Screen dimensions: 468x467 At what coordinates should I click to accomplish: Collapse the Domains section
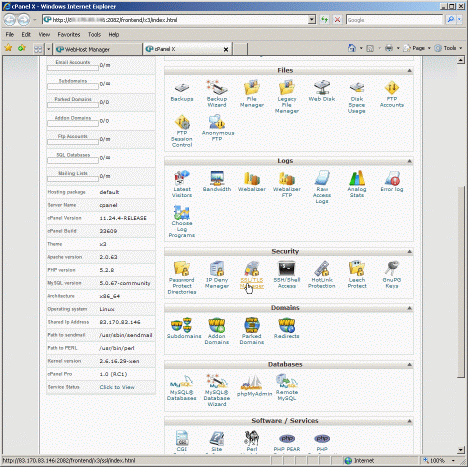pos(409,308)
